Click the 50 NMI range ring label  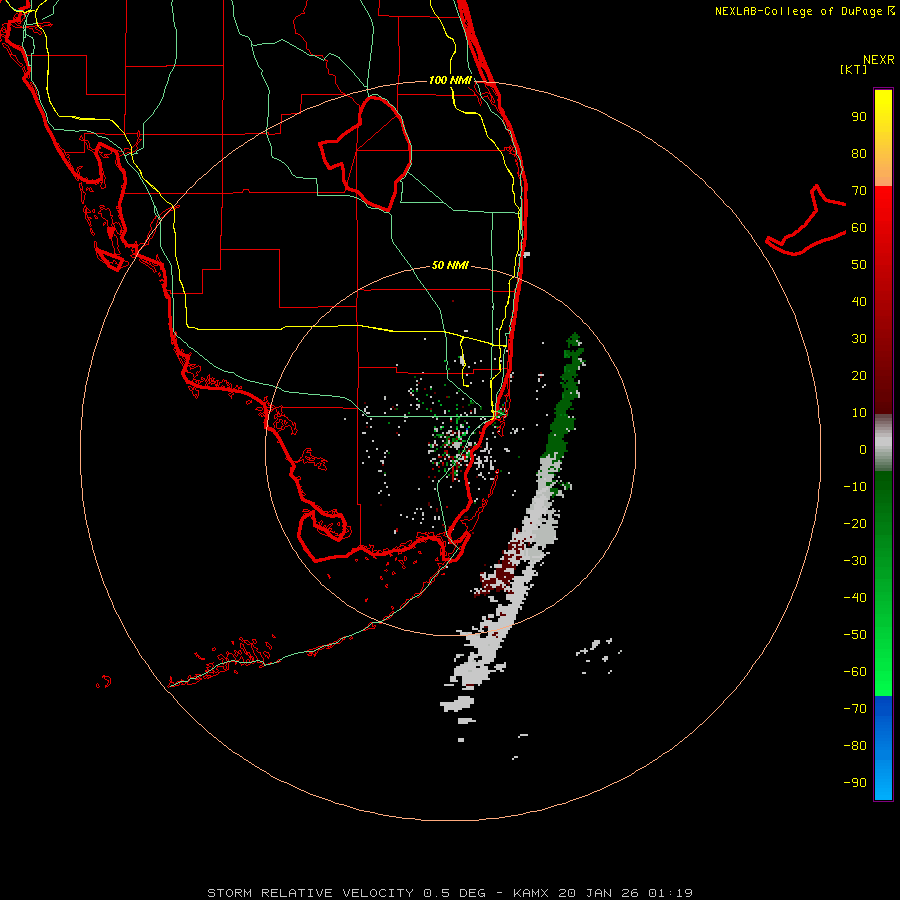[450, 265]
